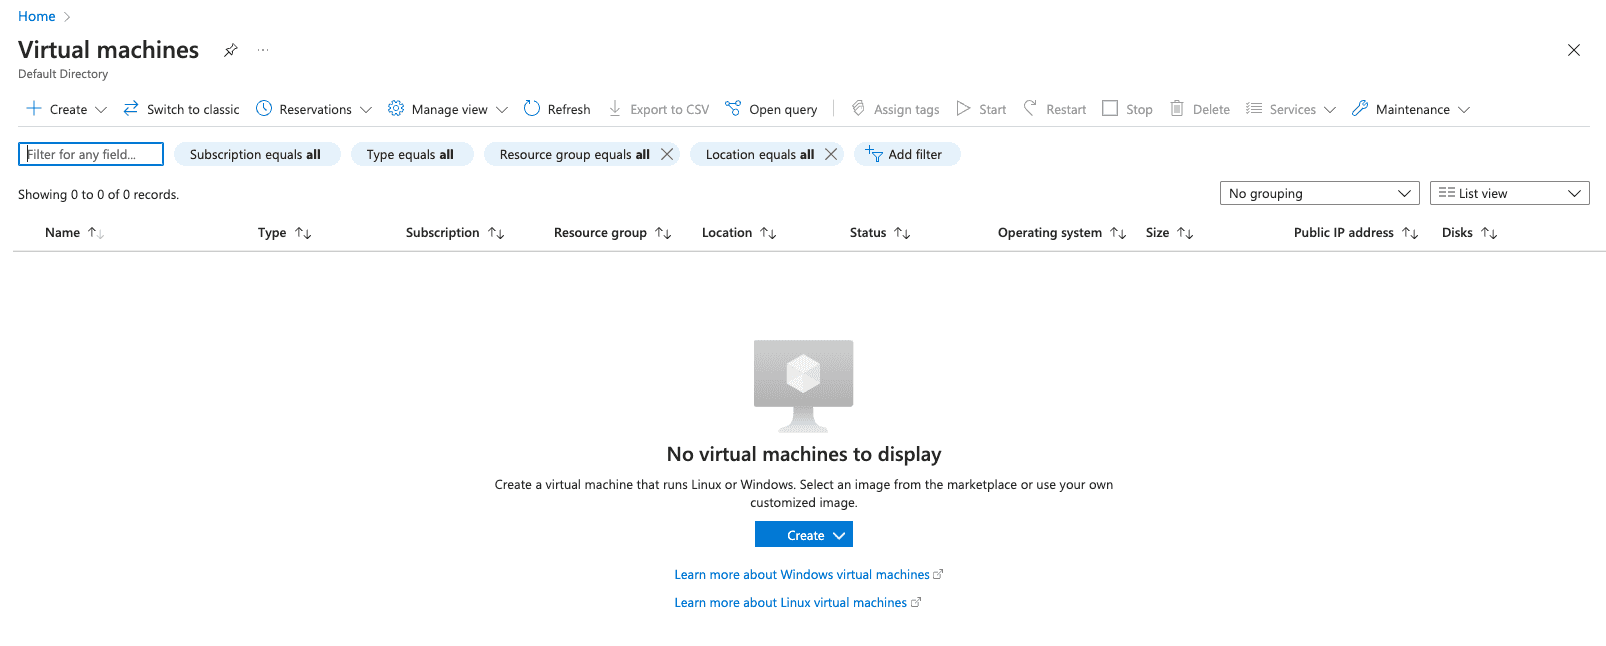Image resolution: width=1606 pixels, height=646 pixels.
Task: Edit the Location equals all filter
Action: click(x=759, y=154)
